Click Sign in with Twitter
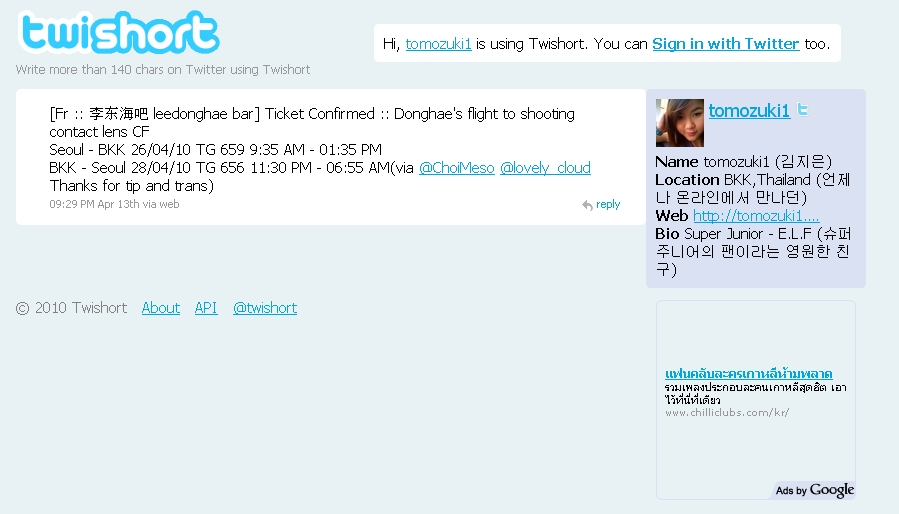 point(725,44)
